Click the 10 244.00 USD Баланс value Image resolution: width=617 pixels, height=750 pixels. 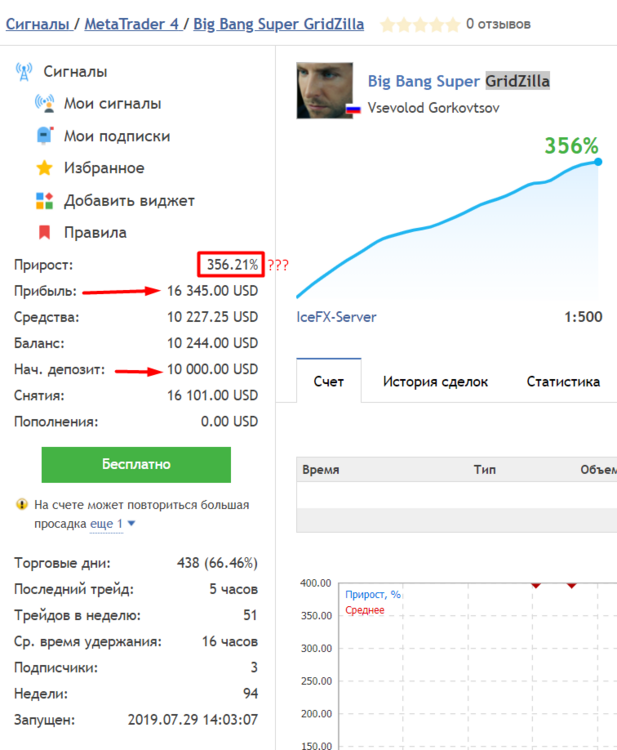(212, 343)
